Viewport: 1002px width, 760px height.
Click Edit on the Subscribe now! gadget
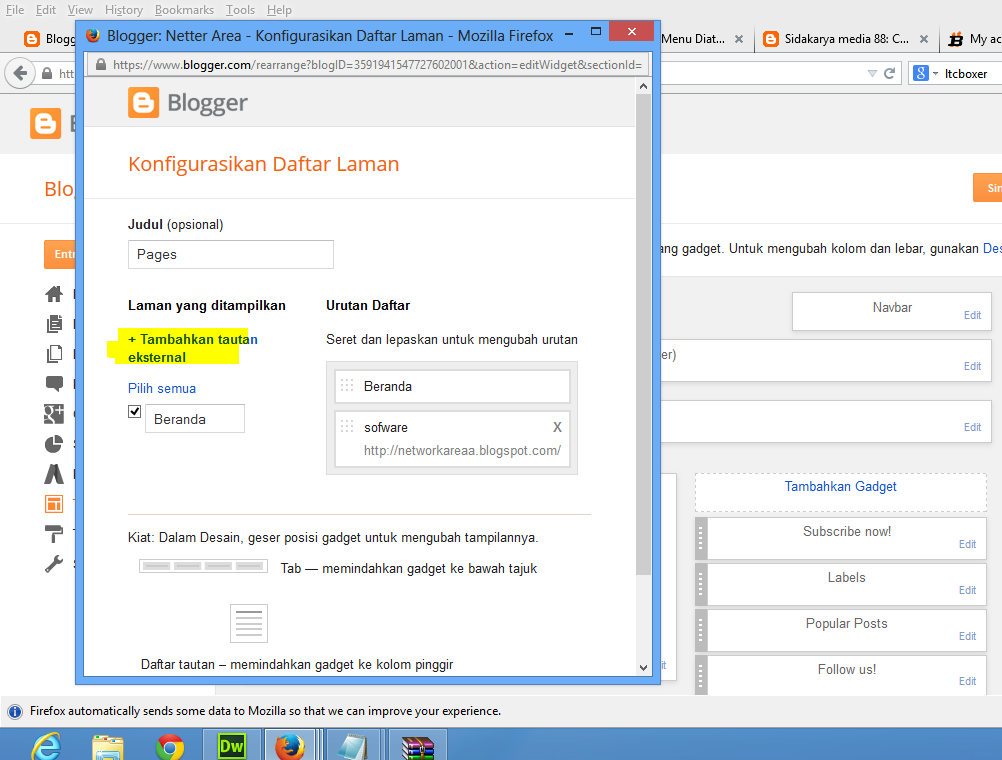[967, 544]
